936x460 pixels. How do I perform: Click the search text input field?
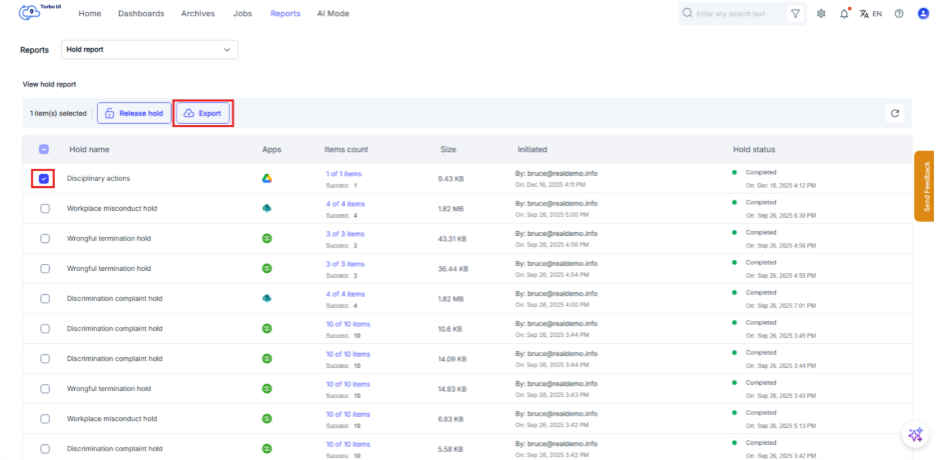point(736,14)
